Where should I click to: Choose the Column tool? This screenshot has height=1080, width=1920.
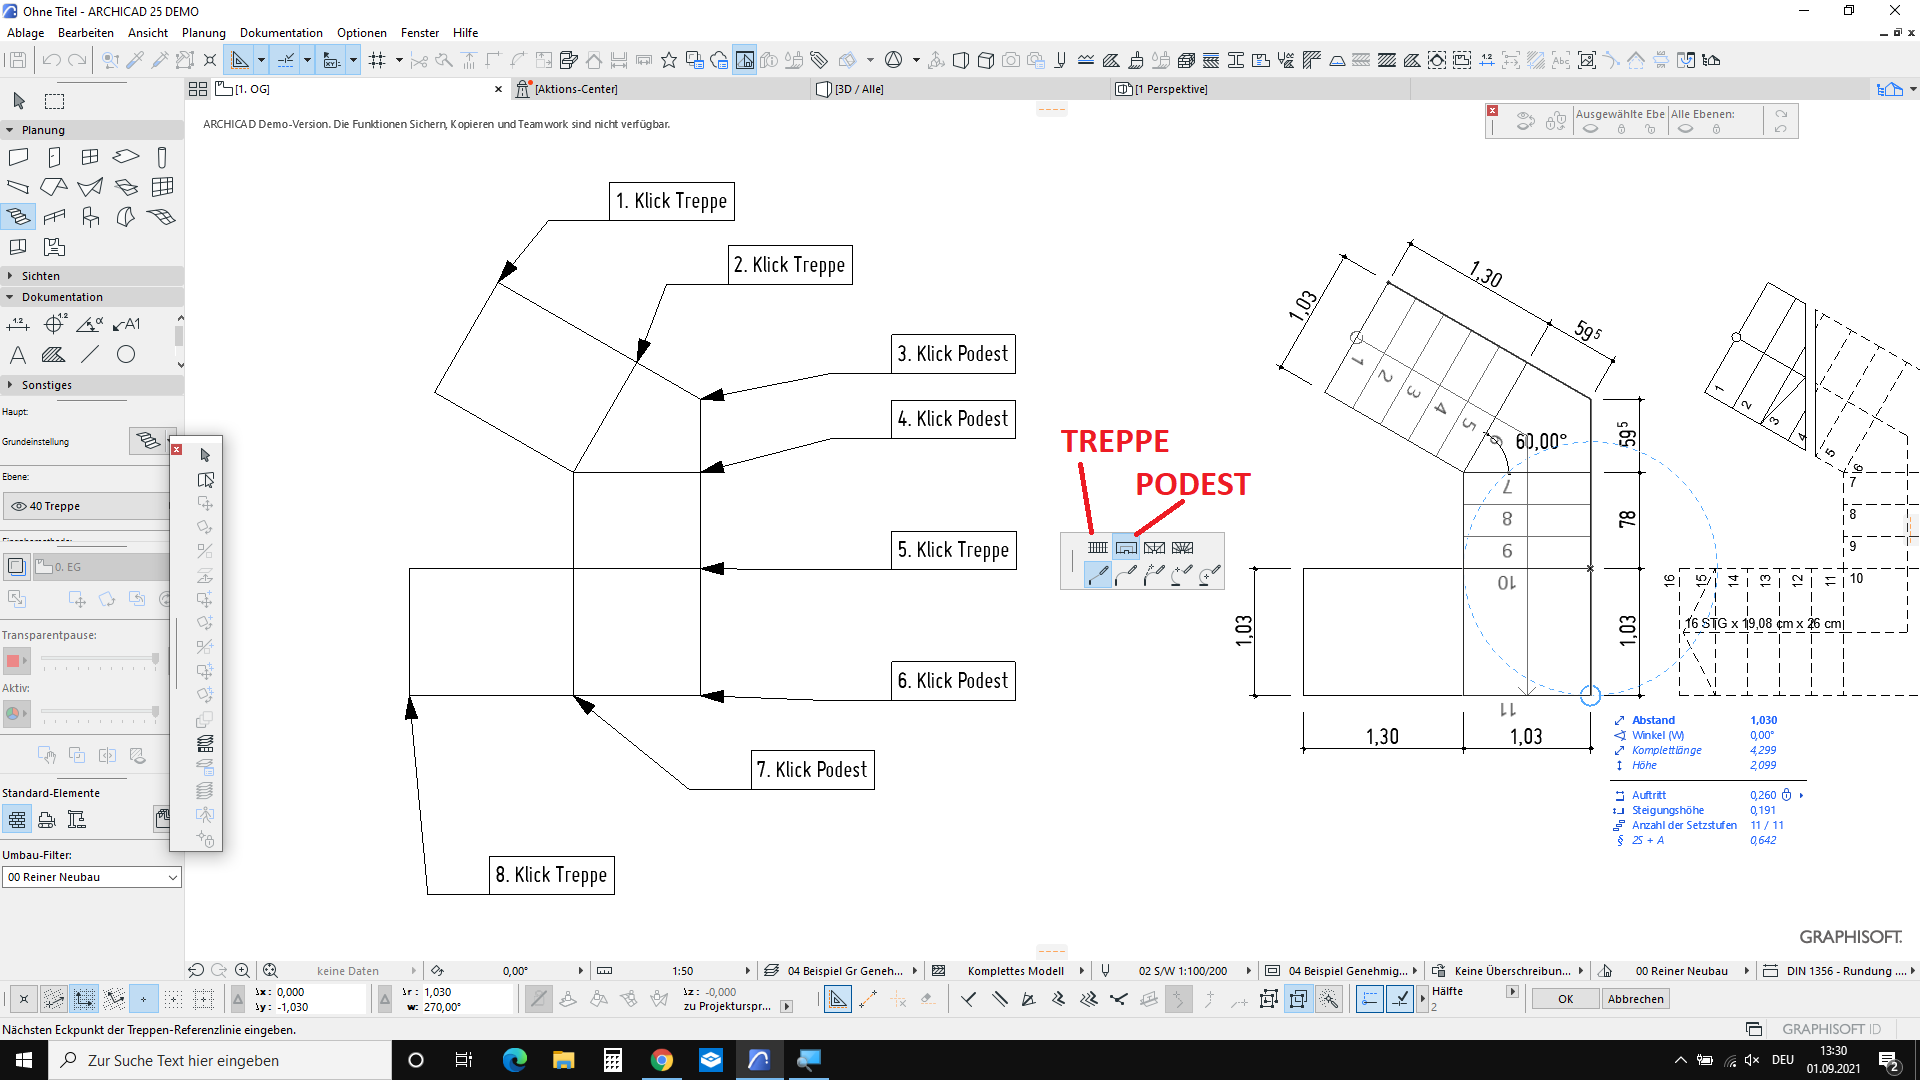tap(162, 157)
